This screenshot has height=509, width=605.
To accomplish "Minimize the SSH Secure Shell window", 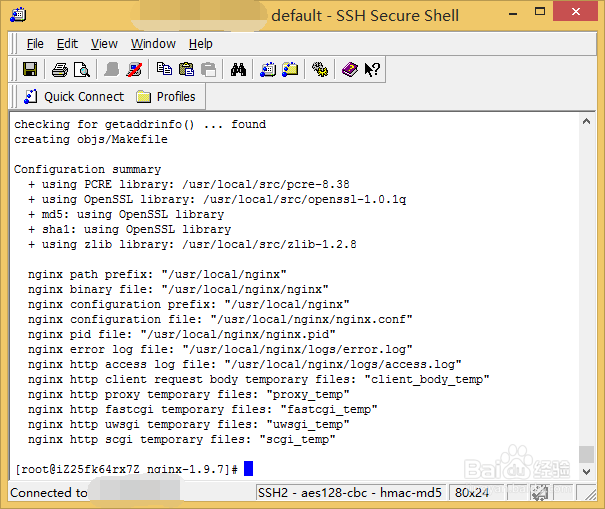I will click(513, 12).
